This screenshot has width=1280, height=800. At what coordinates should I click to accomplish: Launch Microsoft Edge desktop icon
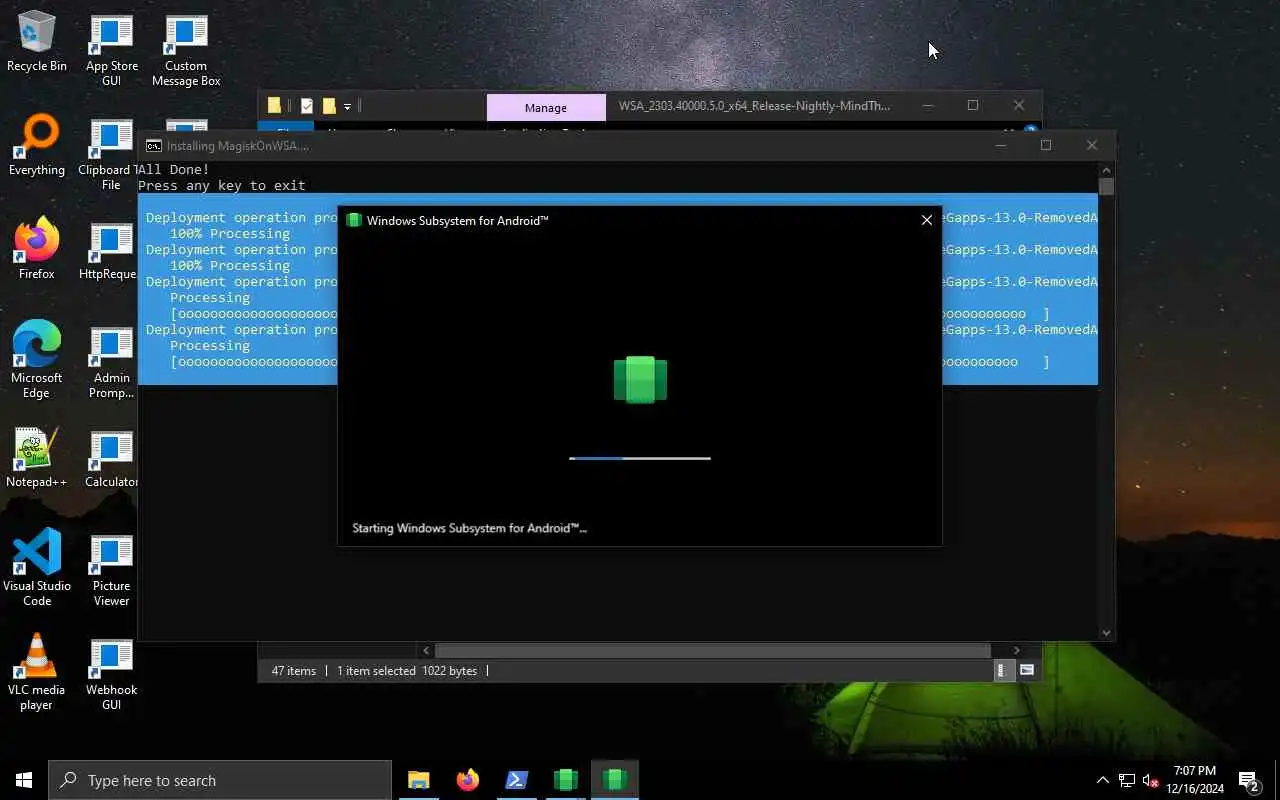pos(37,360)
